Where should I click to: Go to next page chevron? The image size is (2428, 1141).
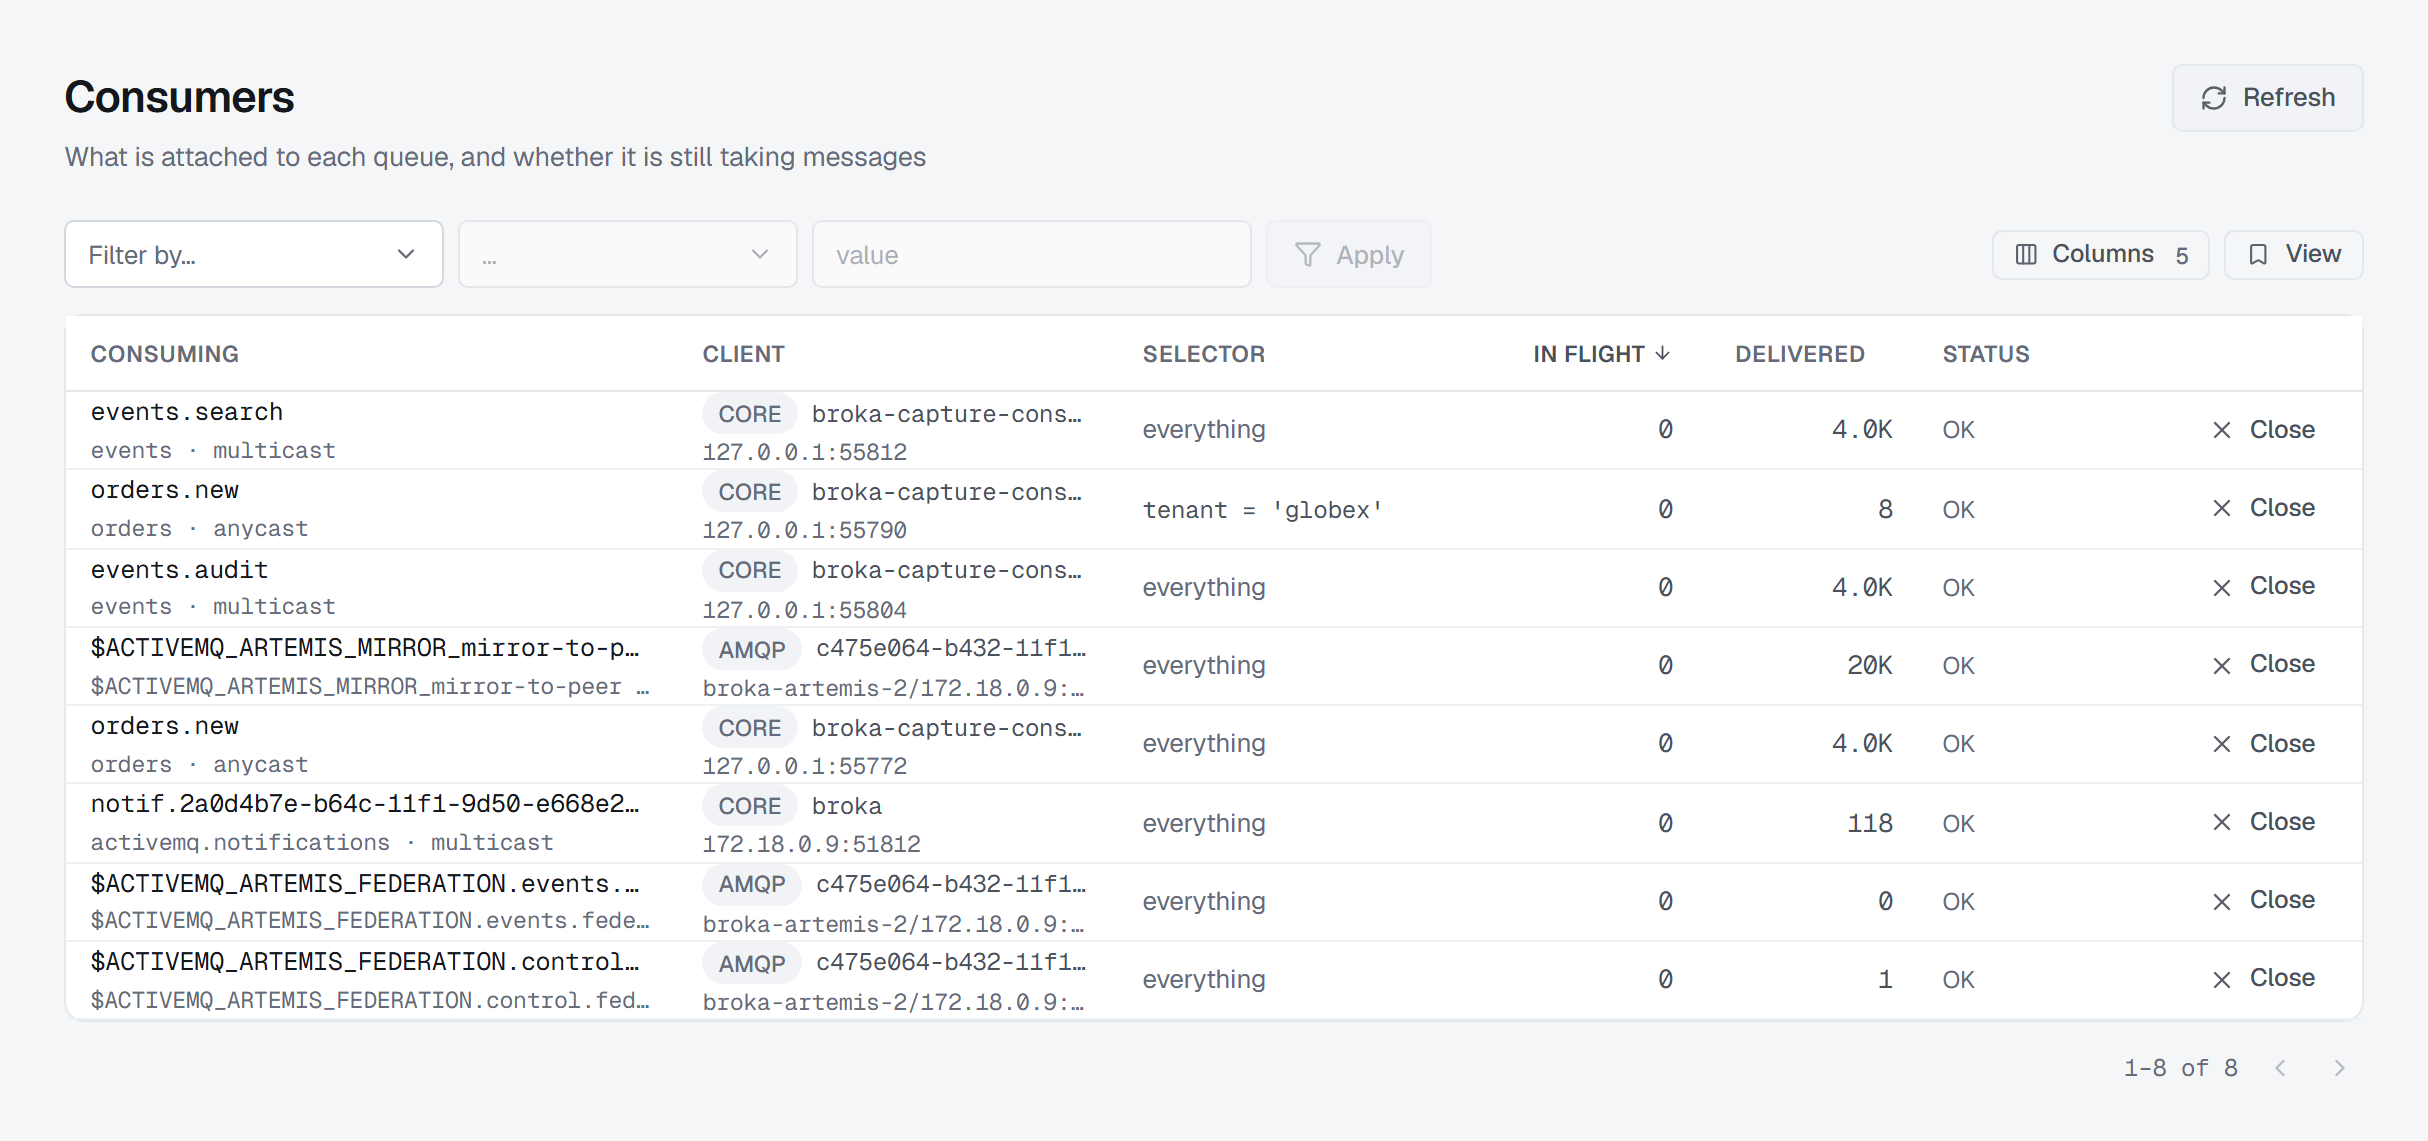[x=2339, y=1068]
